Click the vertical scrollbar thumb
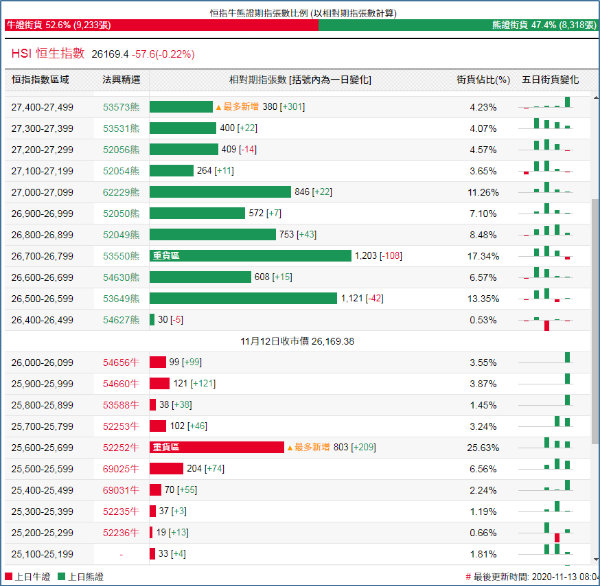600x586 pixels. point(595,322)
